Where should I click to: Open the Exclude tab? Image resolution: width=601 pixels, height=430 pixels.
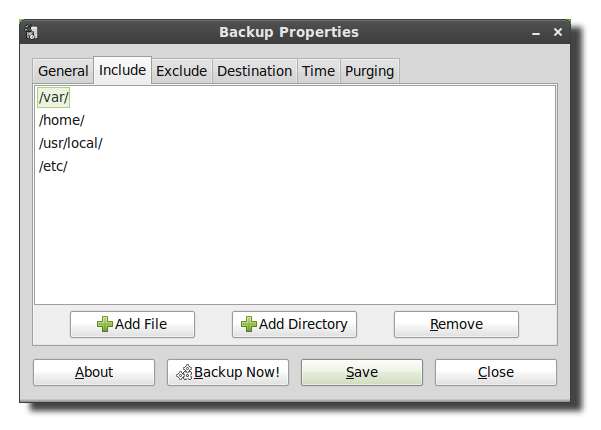click(182, 71)
